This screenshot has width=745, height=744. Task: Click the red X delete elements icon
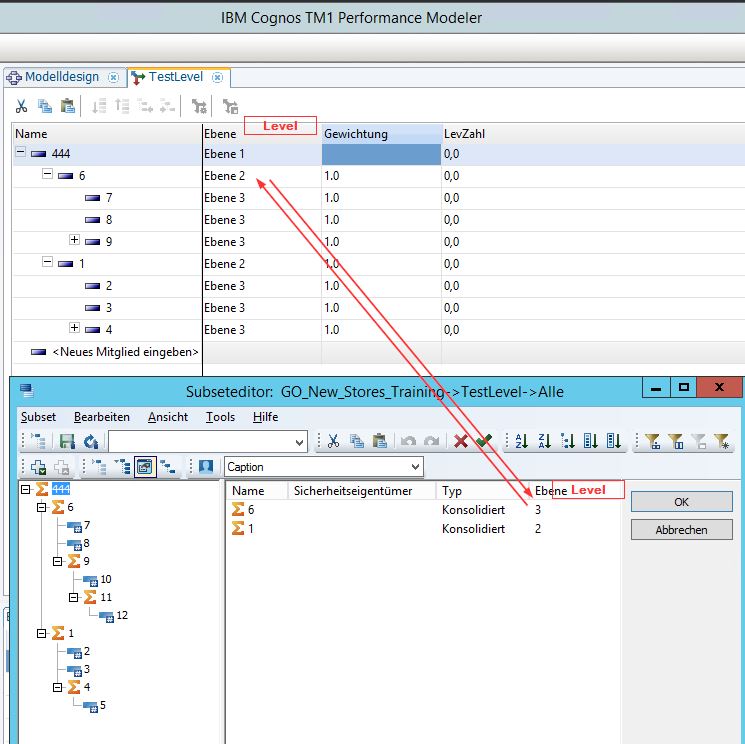460,441
